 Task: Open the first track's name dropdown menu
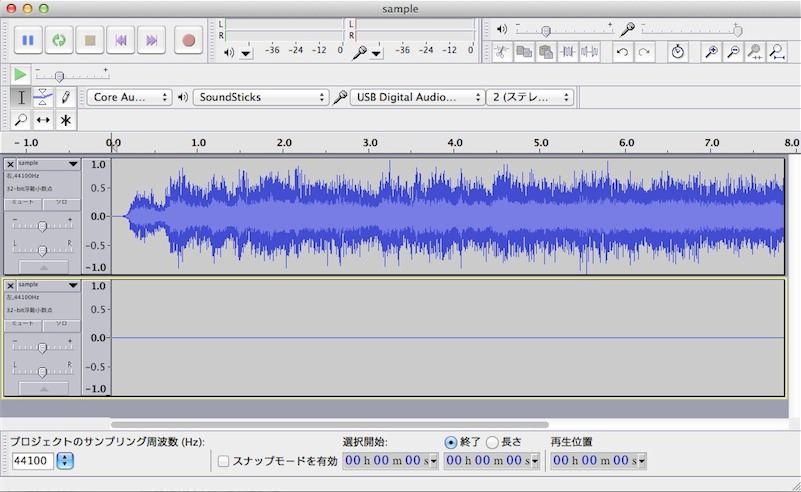point(73,164)
